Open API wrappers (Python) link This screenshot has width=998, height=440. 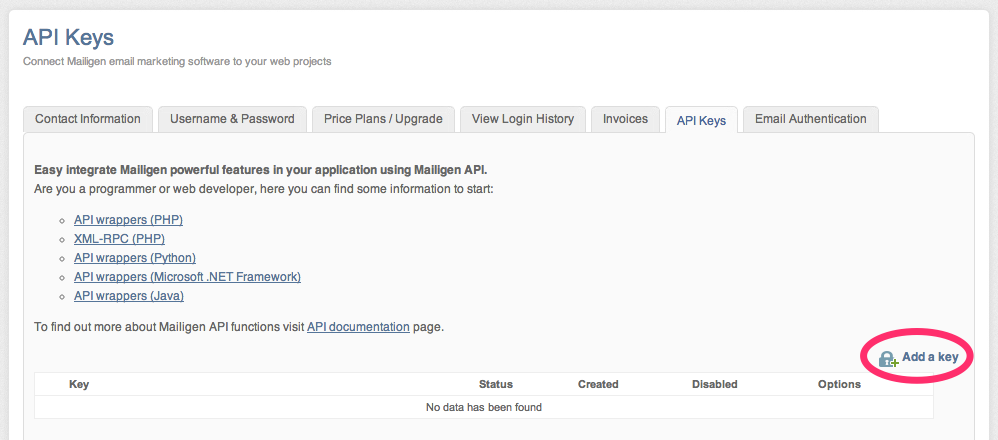tap(135, 258)
